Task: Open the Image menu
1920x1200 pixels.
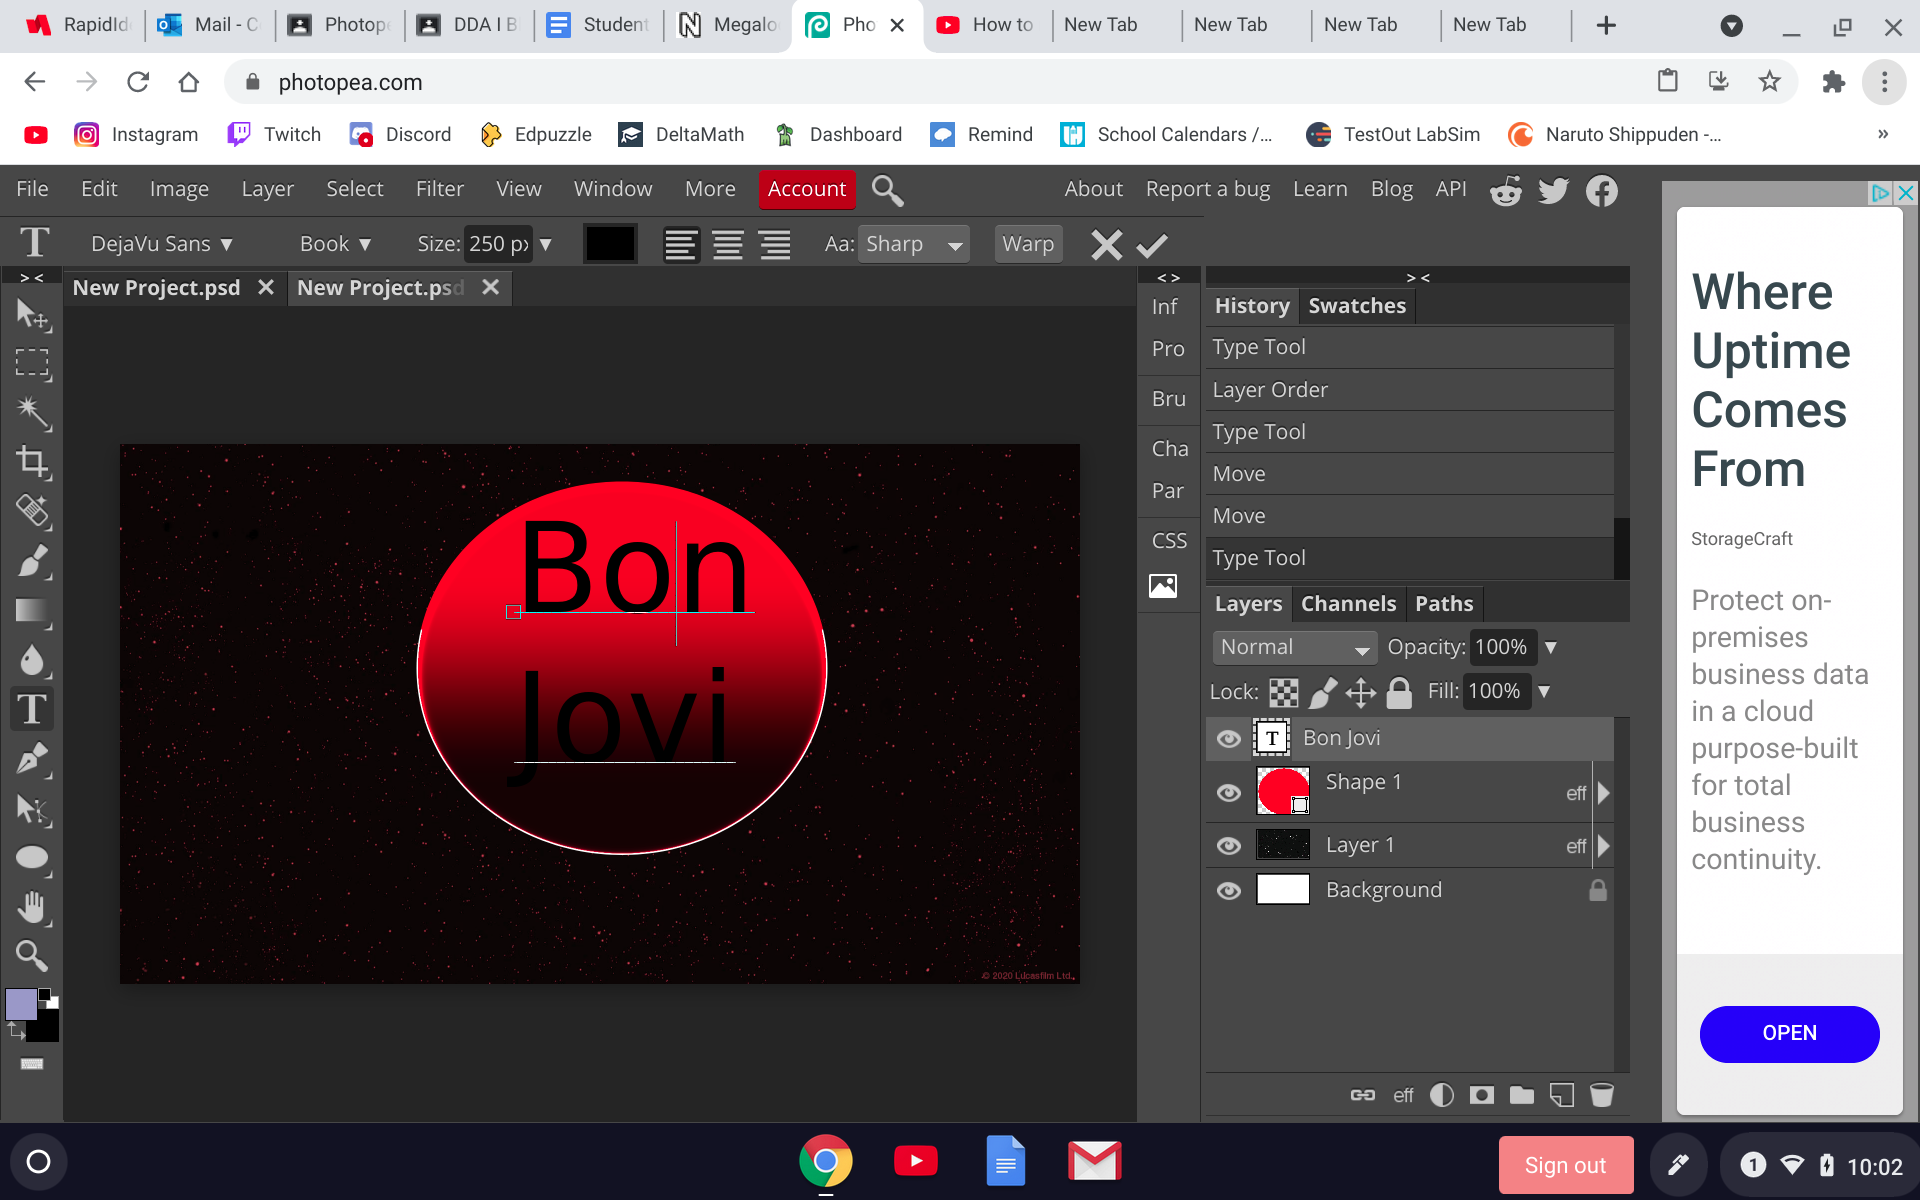Action: tap(179, 189)
